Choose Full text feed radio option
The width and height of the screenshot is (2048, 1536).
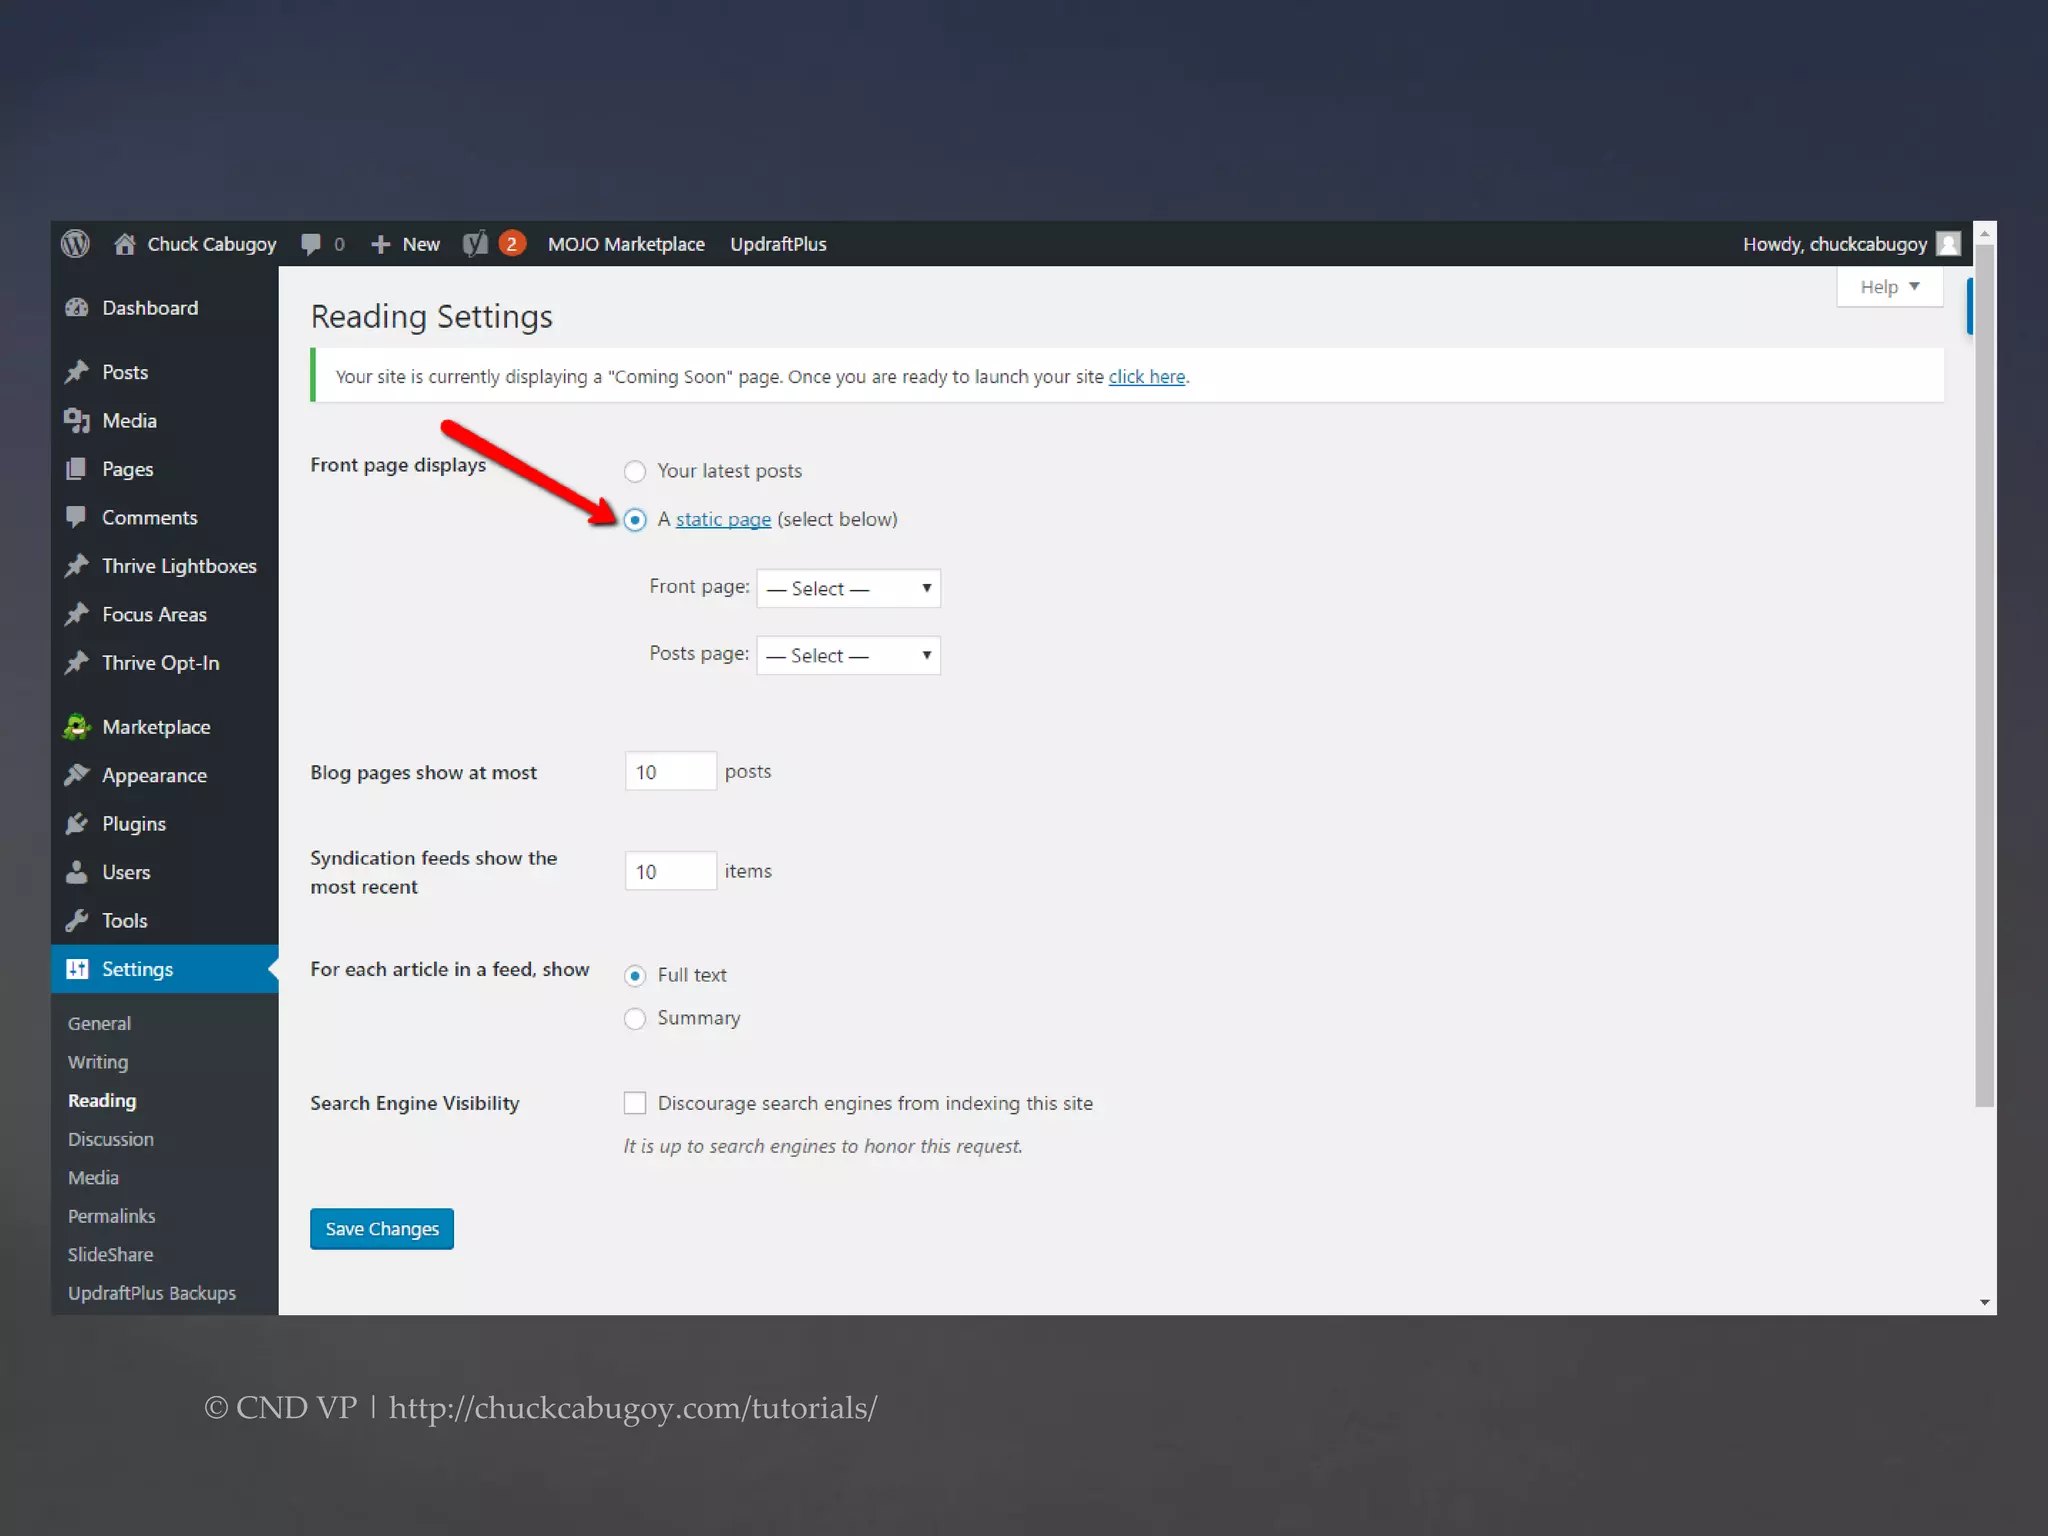[635, 976]
